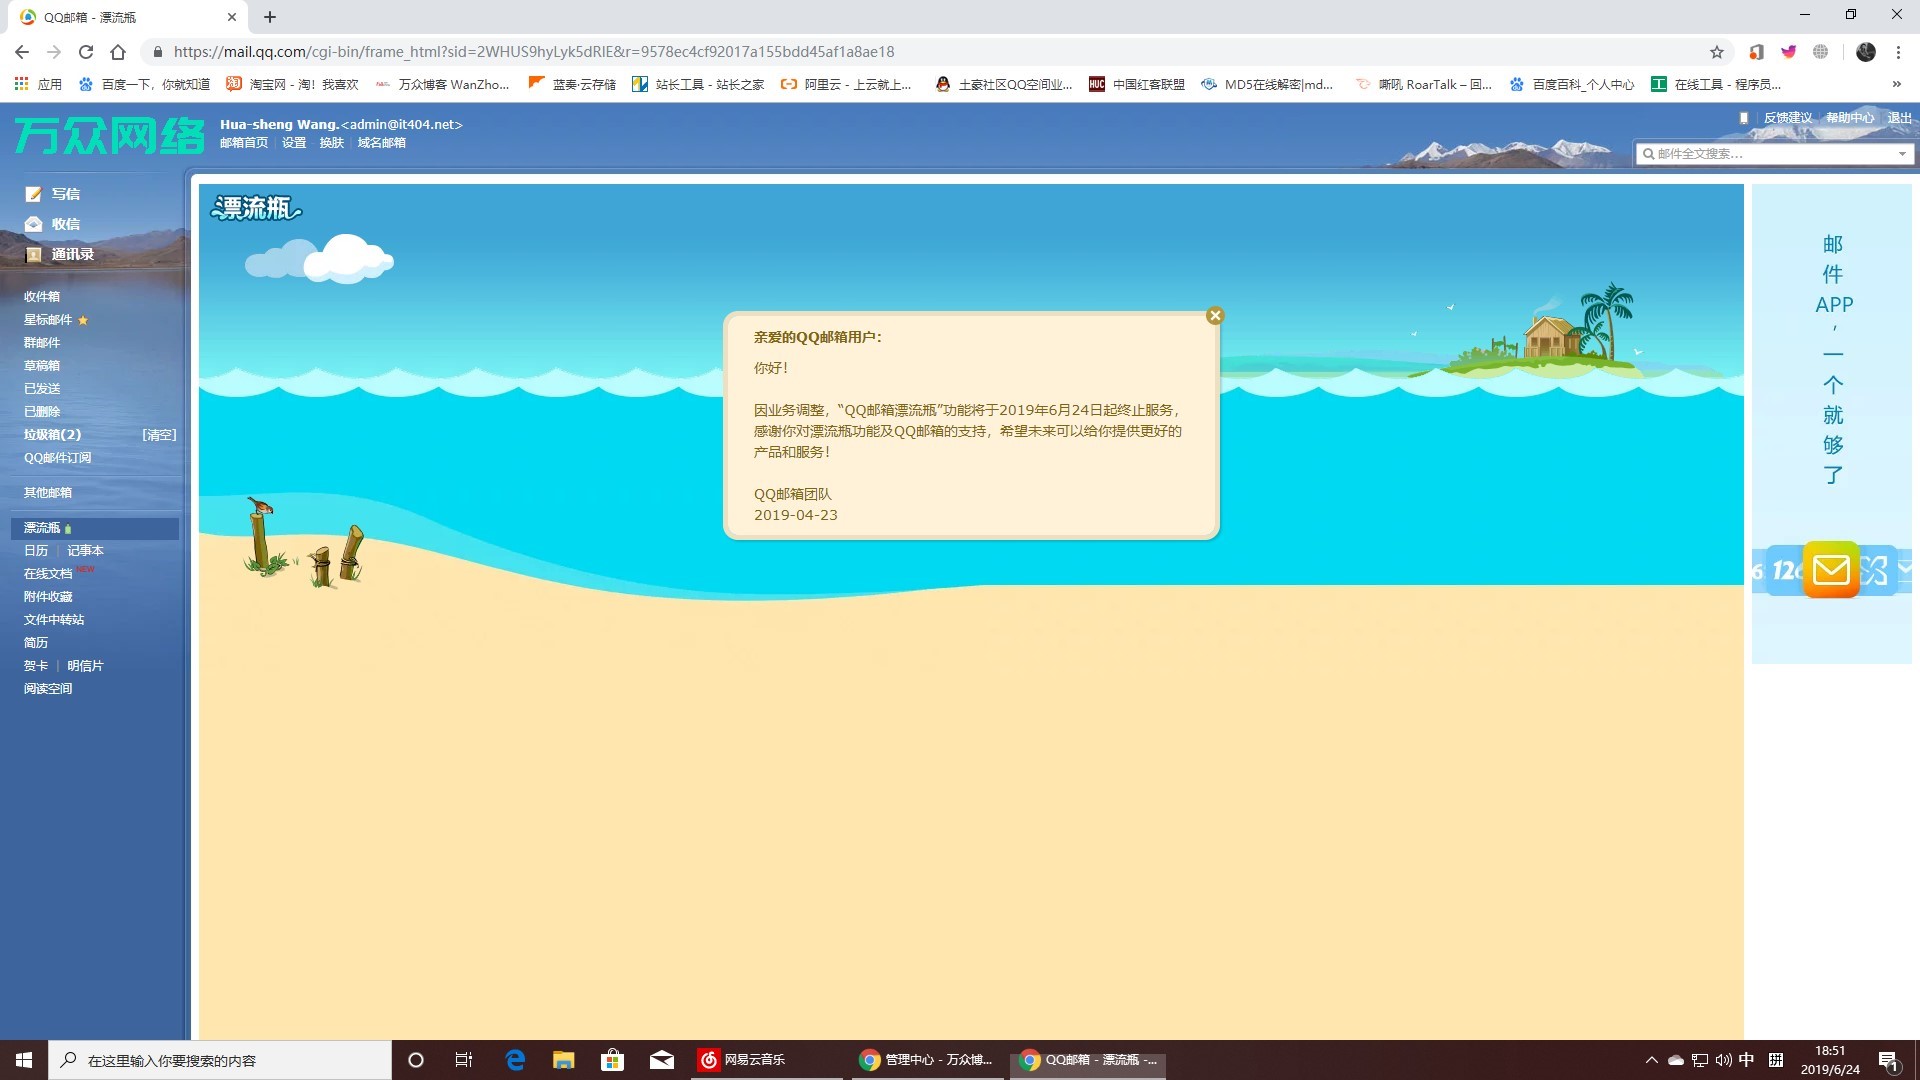Image resolution: width=1920 pixels, height=1080 pixels.
Task: Reload the page with the refresh icon
Action: (86, 52)
